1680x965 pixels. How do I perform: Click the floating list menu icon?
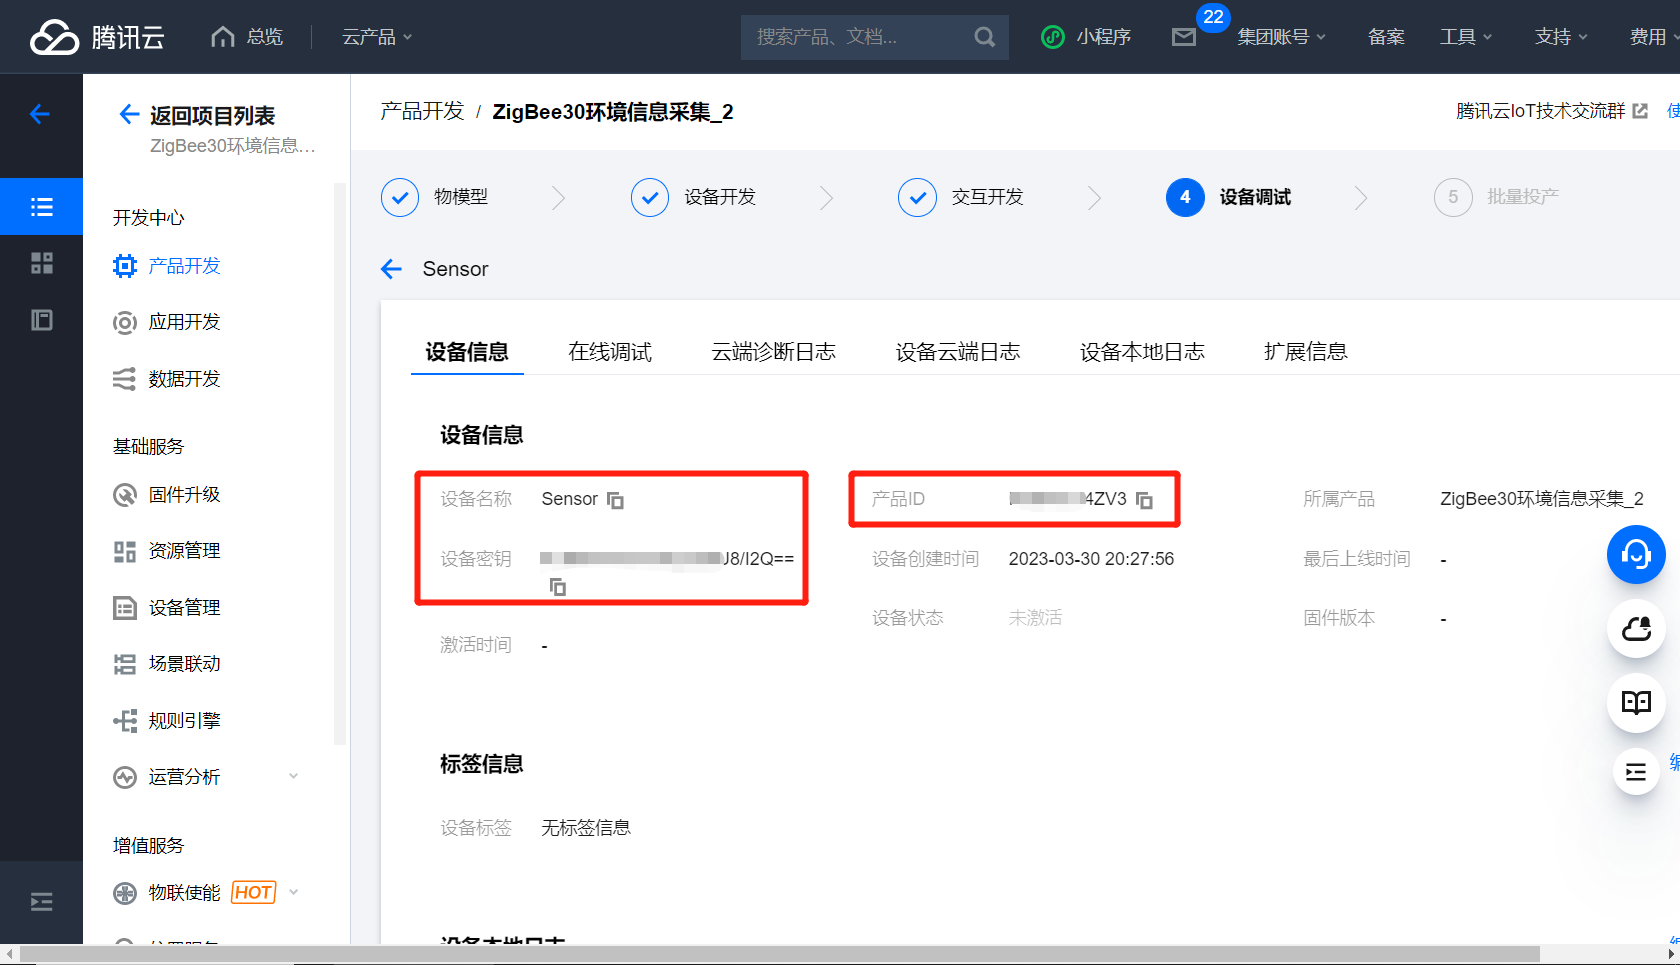1636,772
